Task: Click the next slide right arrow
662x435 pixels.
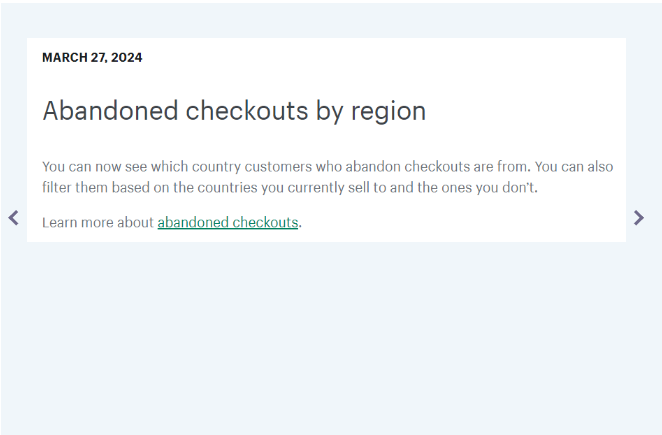Action: click(639, 217)
